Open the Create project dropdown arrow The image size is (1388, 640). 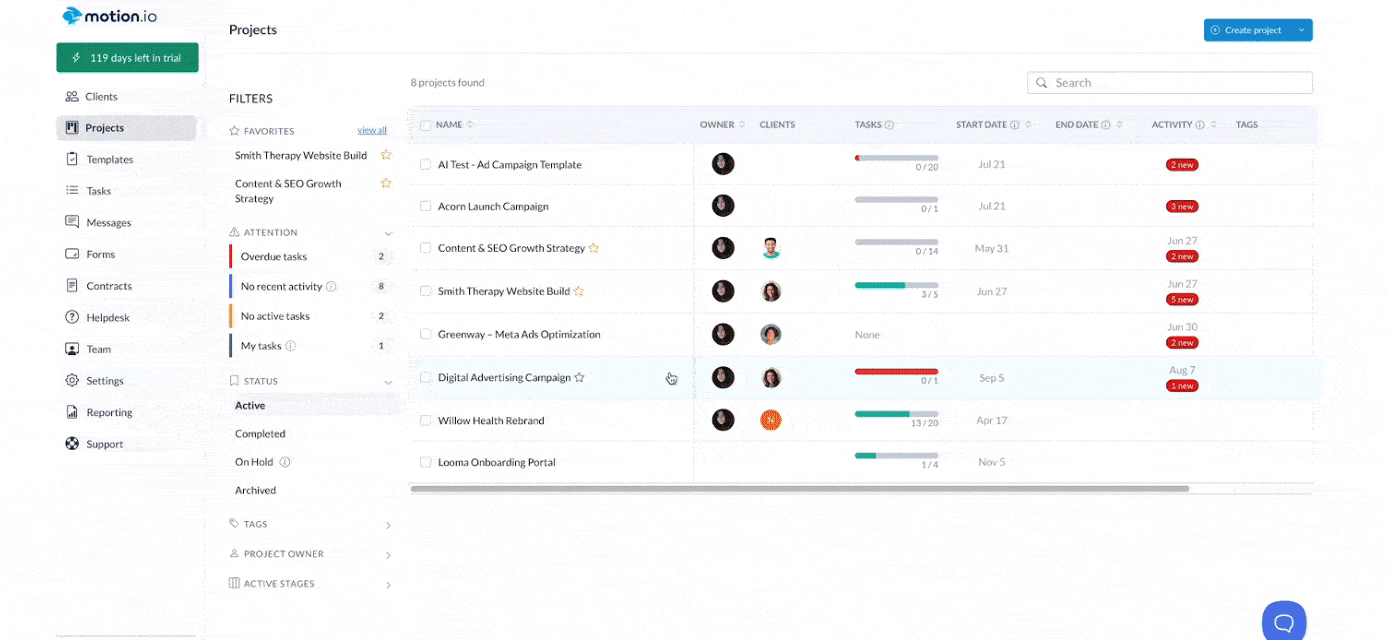(x=1302, y=30)
